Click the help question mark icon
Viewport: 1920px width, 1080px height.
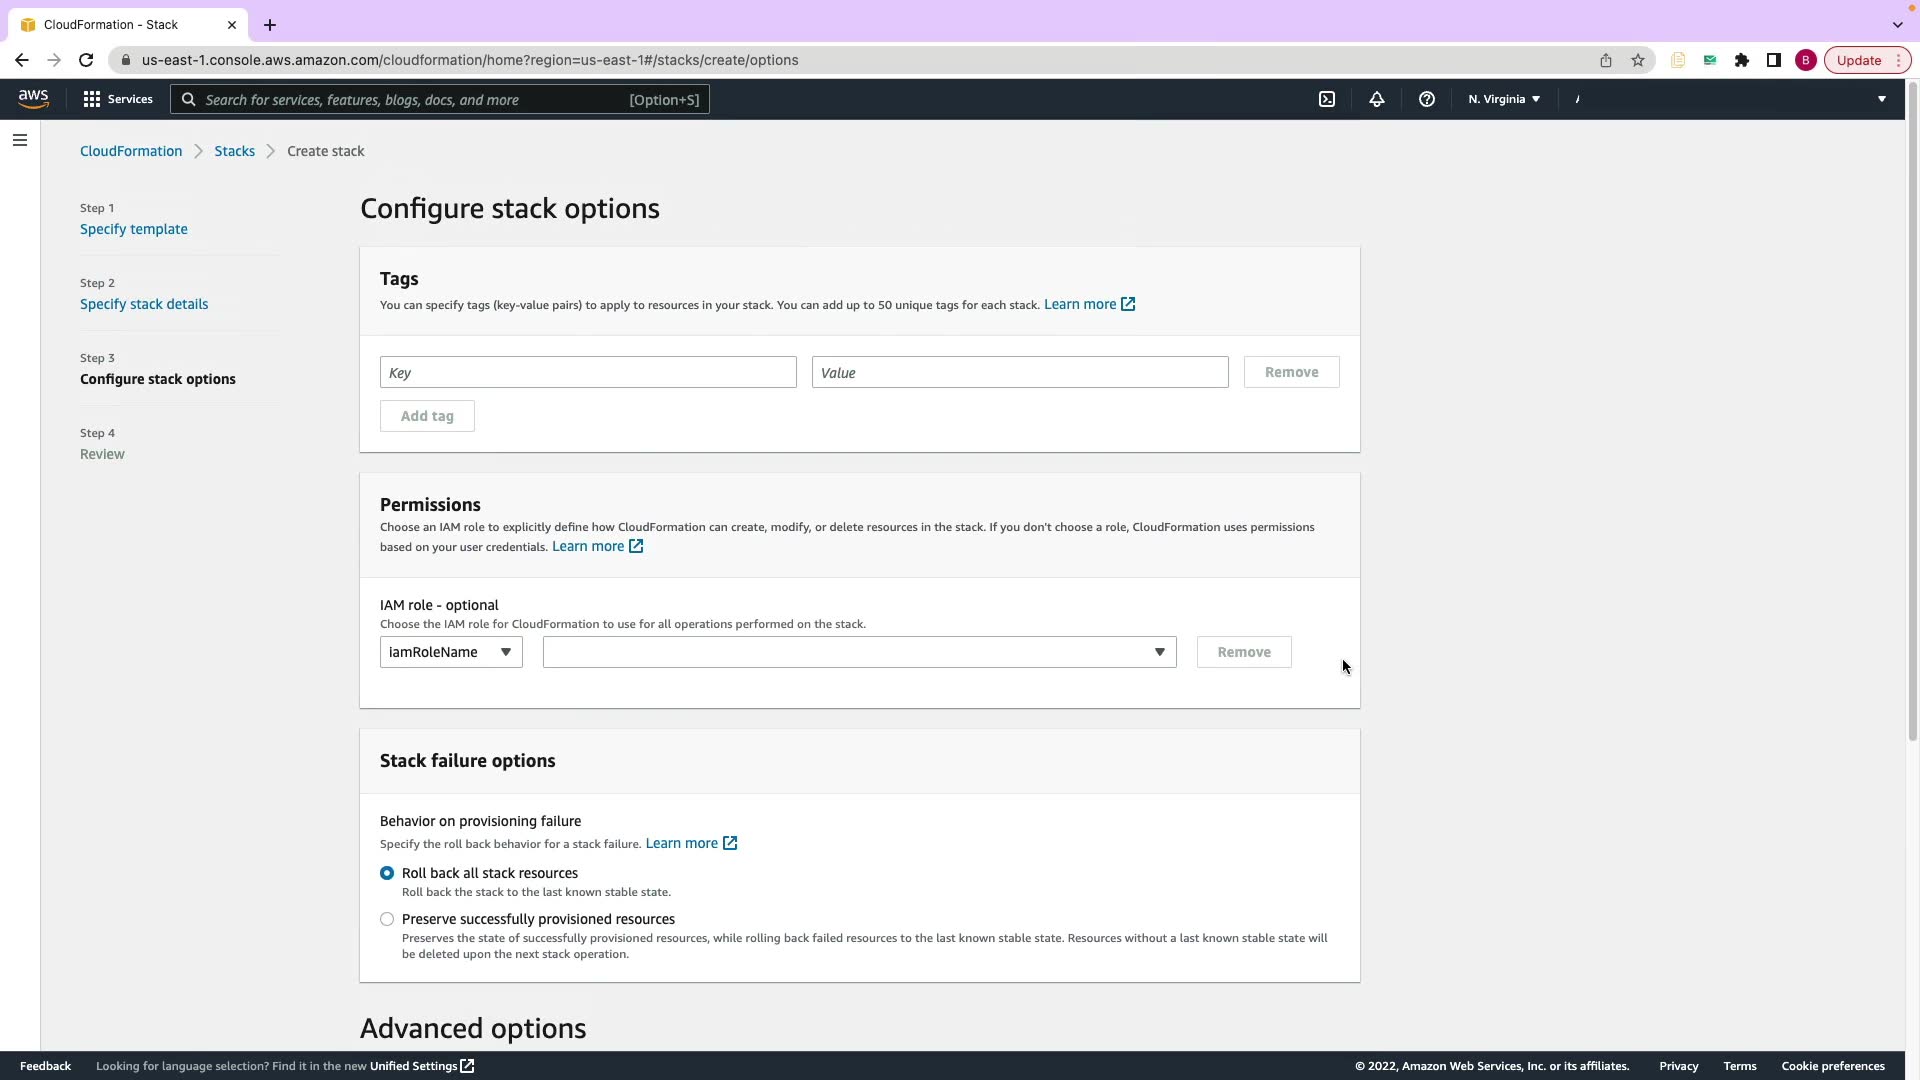(1427, 99)
